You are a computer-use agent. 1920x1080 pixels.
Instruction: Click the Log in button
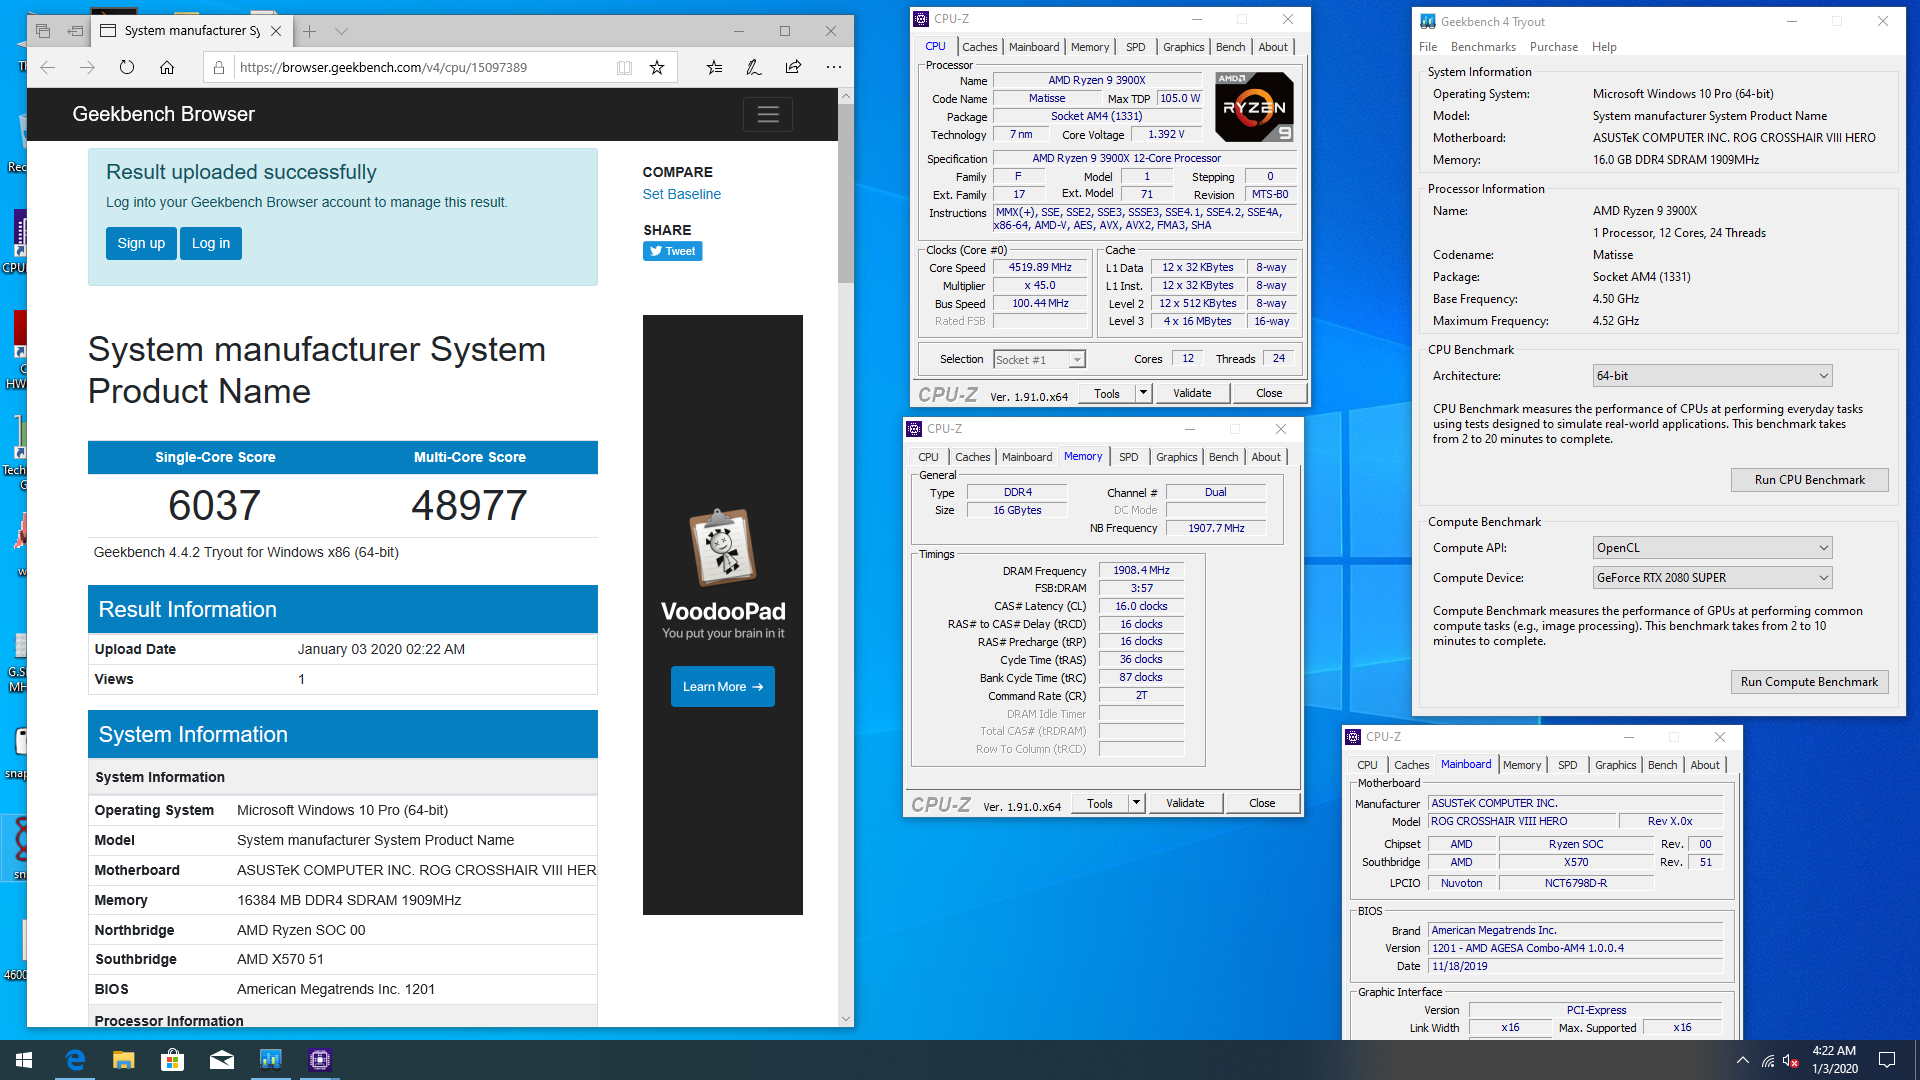pyautogui.click(x=211, y=243)
